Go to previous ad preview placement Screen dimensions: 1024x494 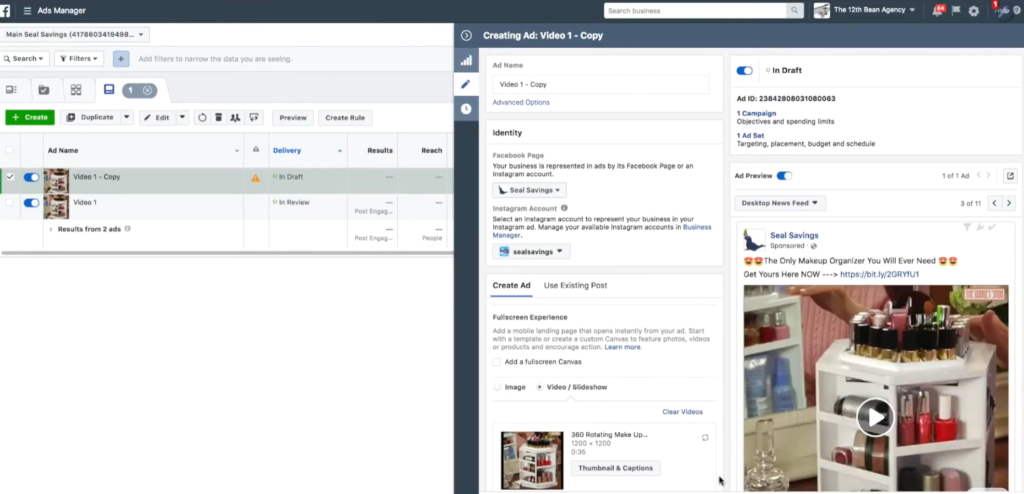click(x=994, y=203)
